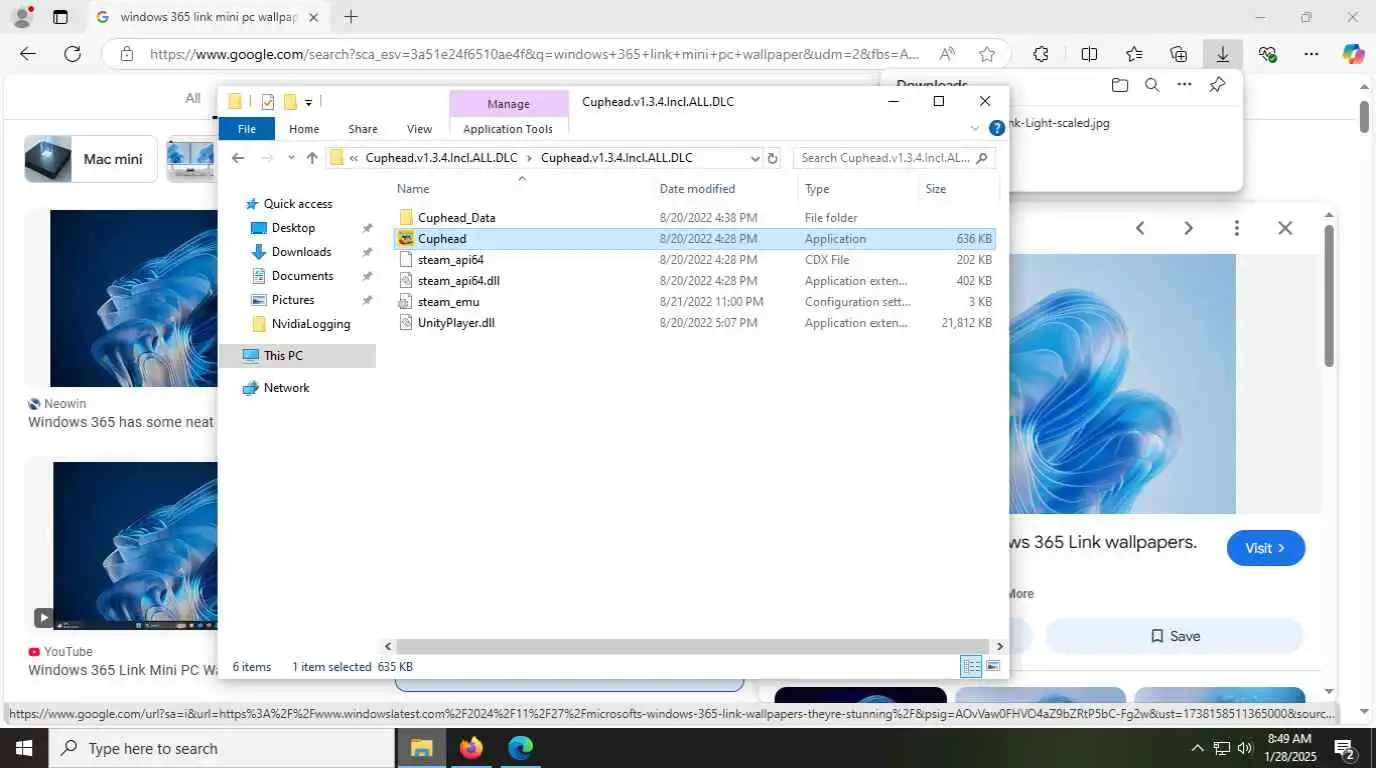The height and width of the screenshot is (768, 1376).
Task: Close the windows 365 link tab
Action: pos(313,17)
